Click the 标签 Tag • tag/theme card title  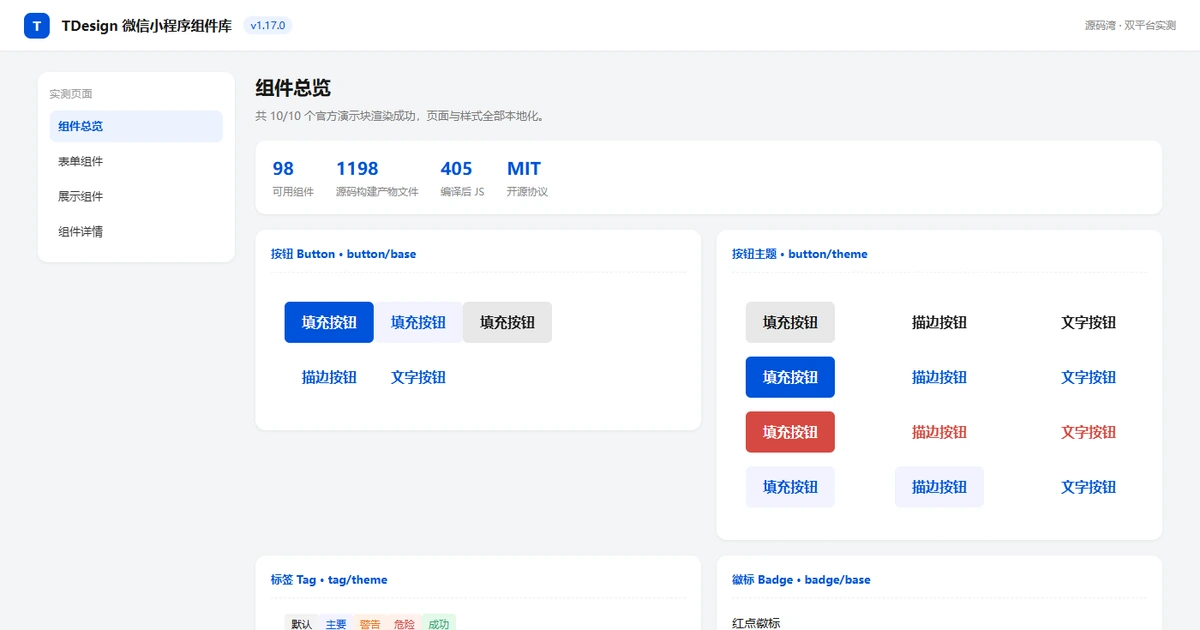tap(329, 580)
